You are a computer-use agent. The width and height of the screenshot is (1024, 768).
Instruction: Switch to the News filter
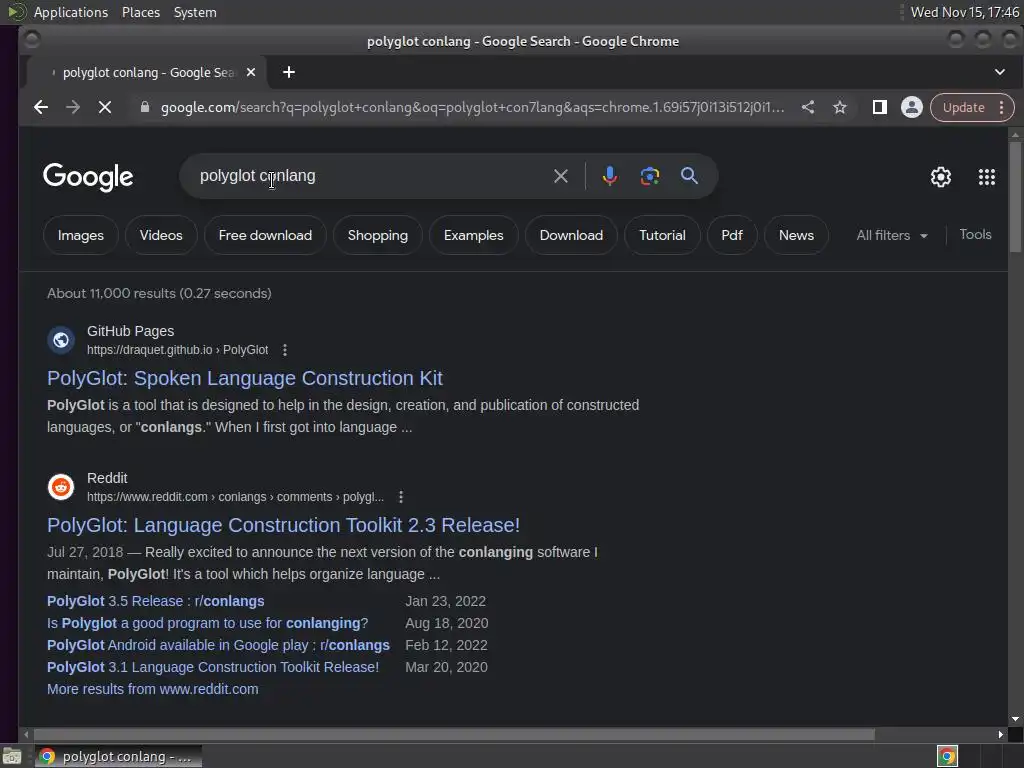pos(796,235)
